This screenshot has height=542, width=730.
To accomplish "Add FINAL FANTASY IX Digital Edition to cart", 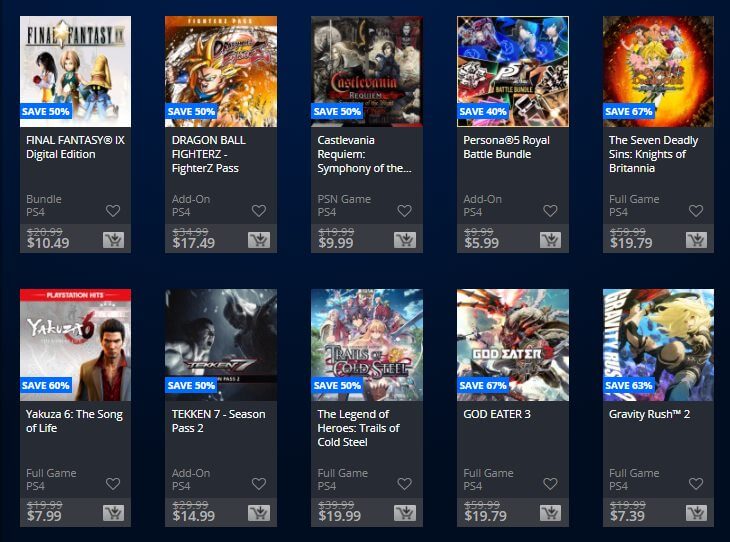I will coord(114,240).
